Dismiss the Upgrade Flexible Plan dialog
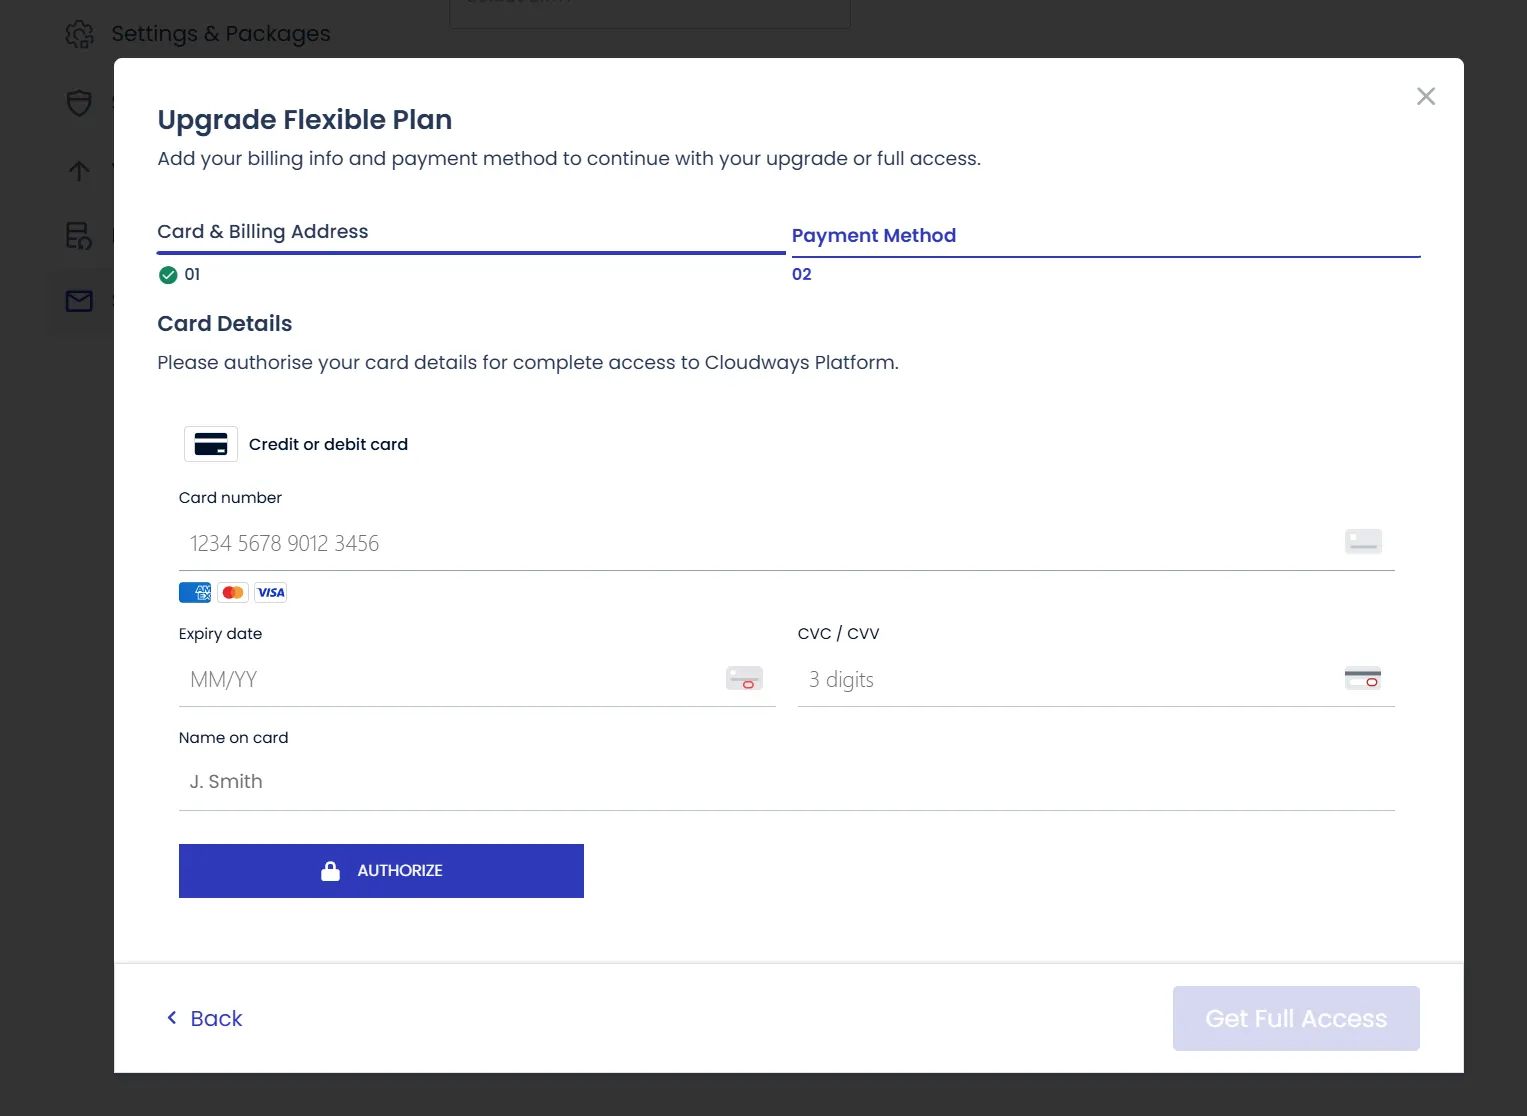The image size is (1527, 1116). (1425, 96)
